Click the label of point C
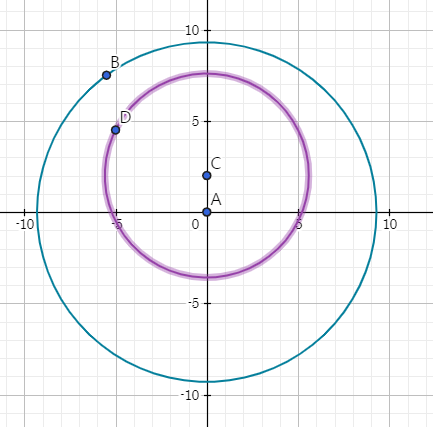Image resolution: width=433 pixels, height=427 pixels. (216, 164)
